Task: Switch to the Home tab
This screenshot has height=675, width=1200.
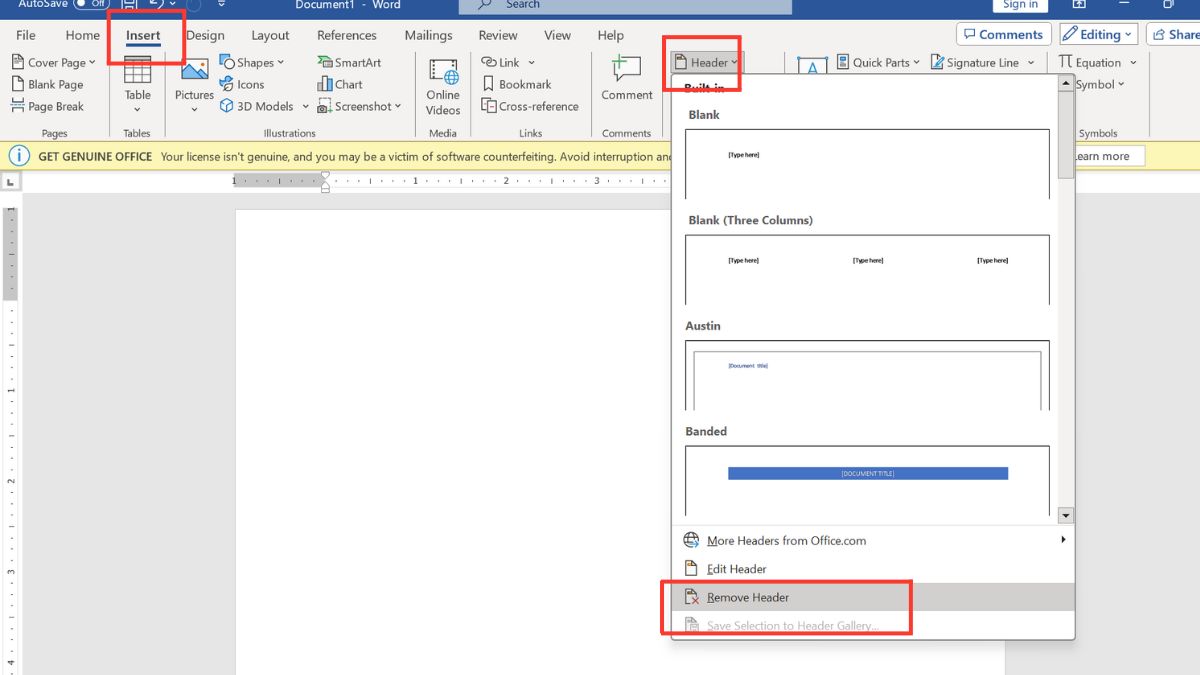Action: [x=83, y=35]
